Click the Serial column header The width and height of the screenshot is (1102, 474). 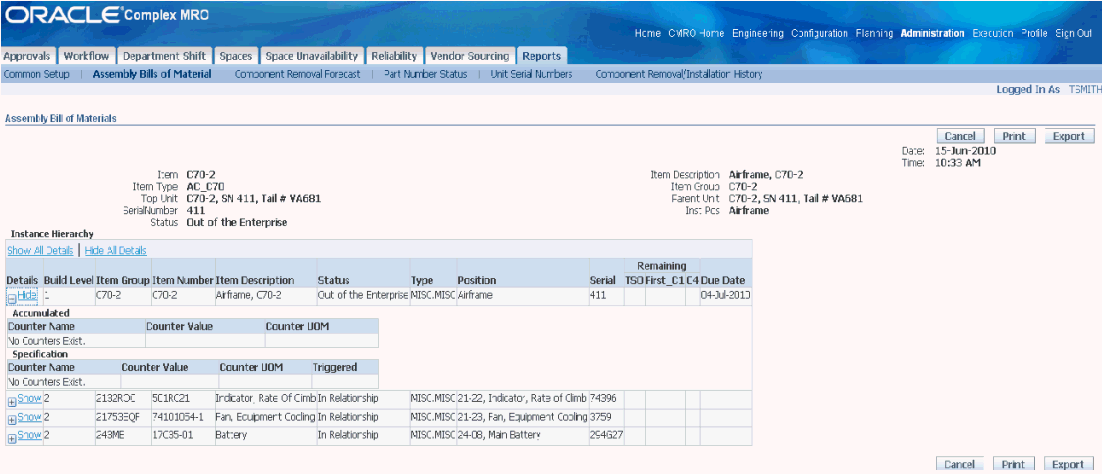[x=602, y=280]
